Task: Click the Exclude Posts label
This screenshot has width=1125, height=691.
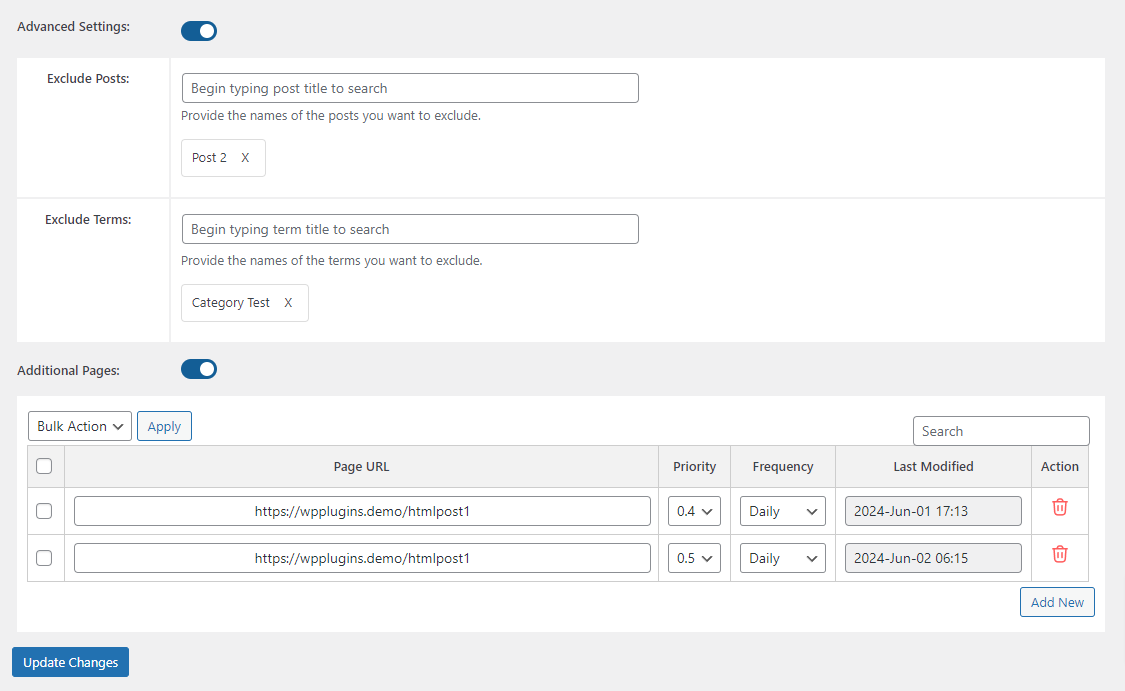Action: click(88, 79)
